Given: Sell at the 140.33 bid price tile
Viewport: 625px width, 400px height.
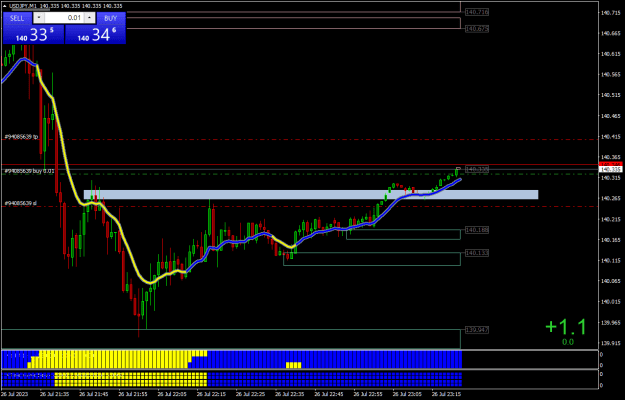Looking at the screenshot, I should [x=33, y=35].
